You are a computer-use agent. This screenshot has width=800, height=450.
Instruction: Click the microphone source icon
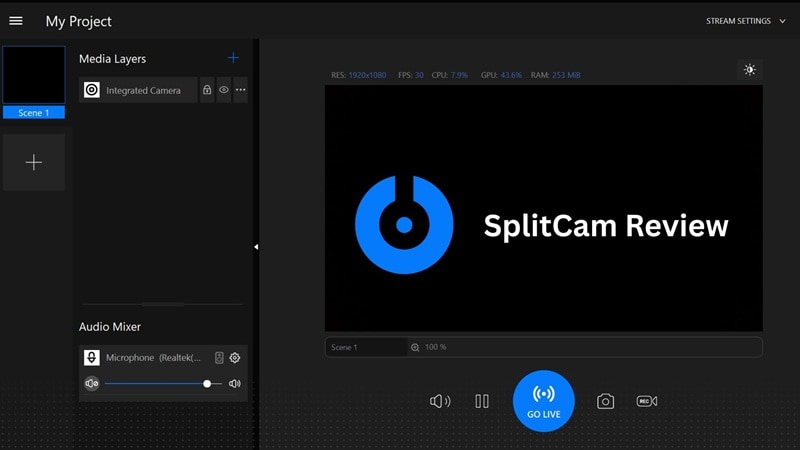tap(92, 358)
